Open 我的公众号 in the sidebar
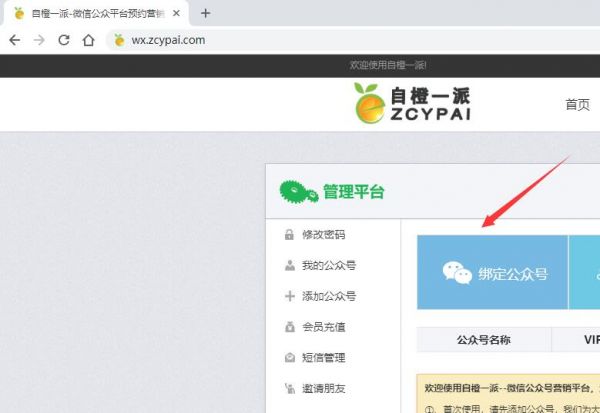The height and width of the screenshot is (413, 600). pyautogui.click(x=328, y=265)
